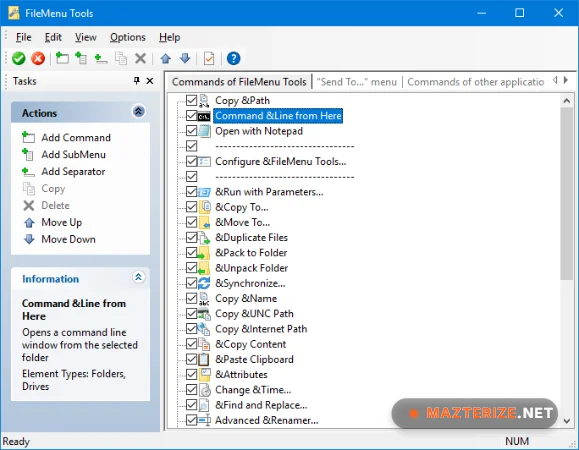Image resolution: width=579 pixels, height=450 pixels.
Task: Click the Add SubMenu toolbar icon
Action: [81, 58]
